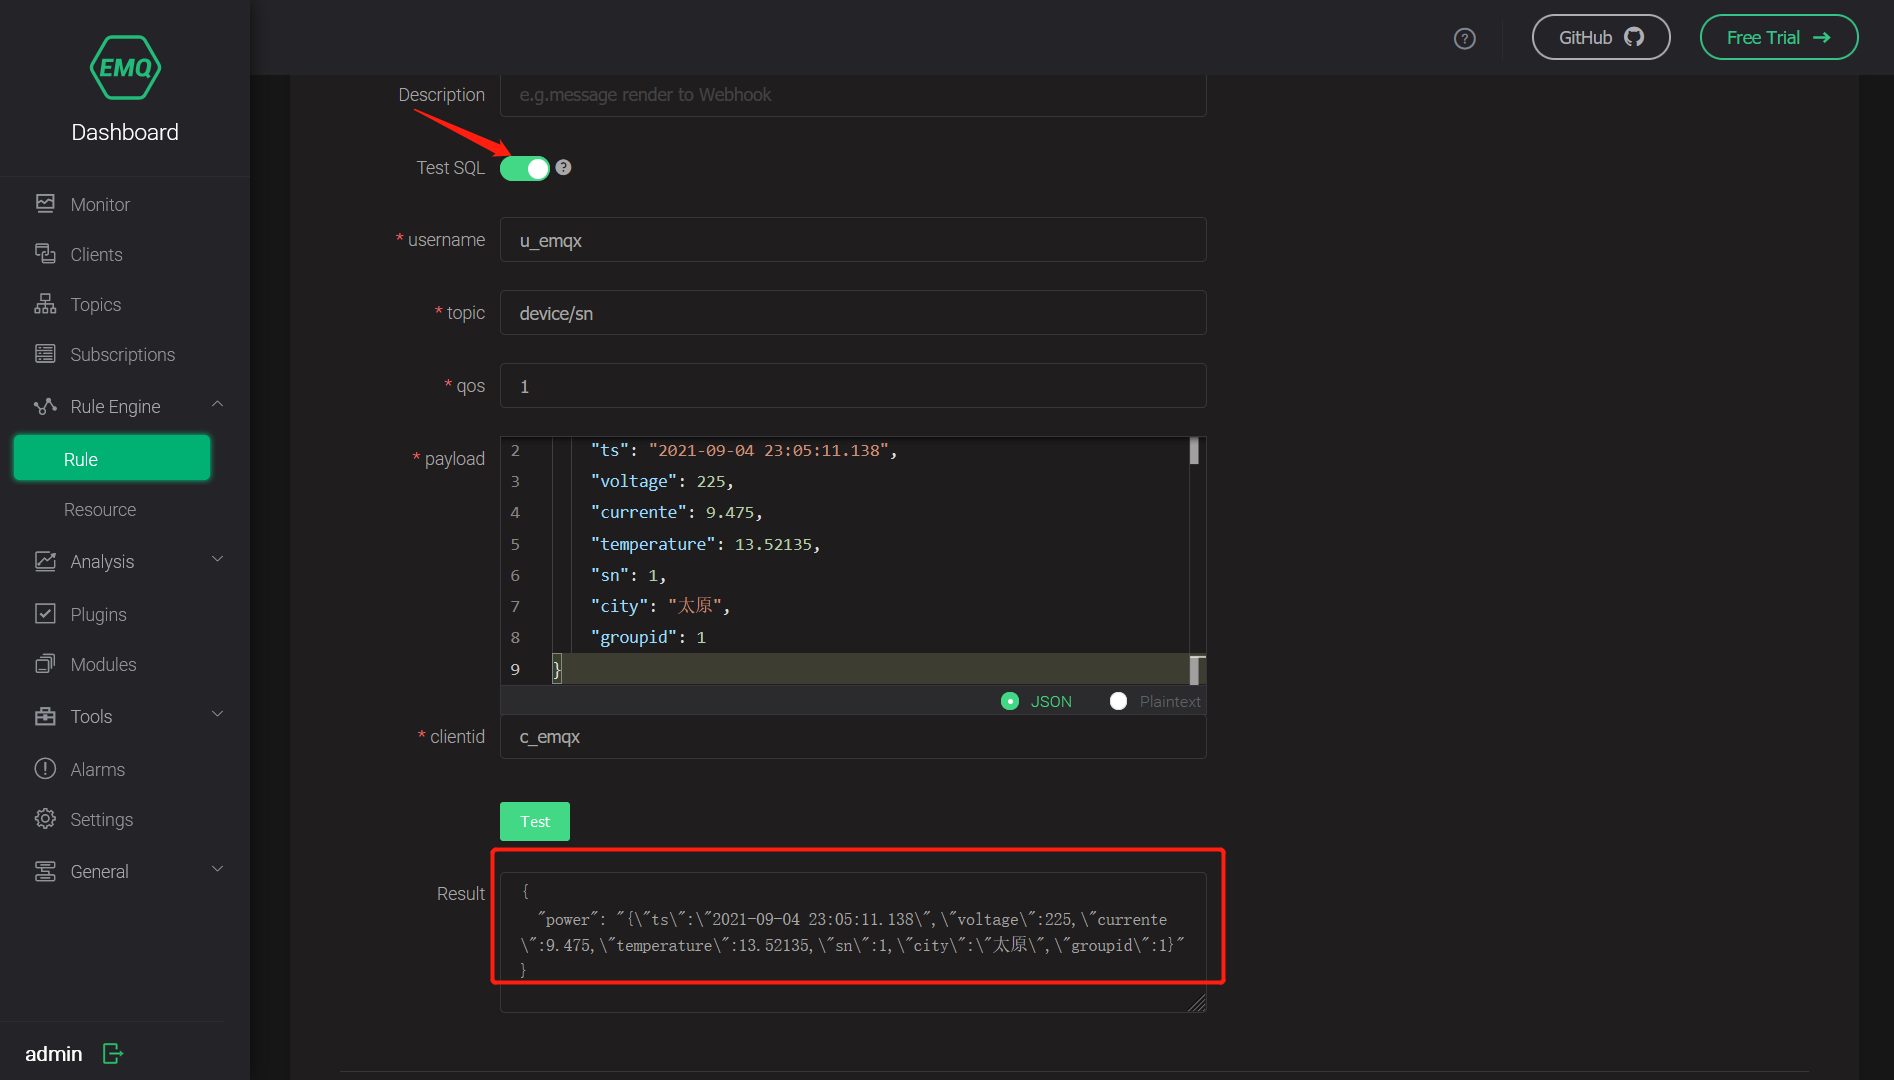Select the JSON payload format radio

[1010, 701]
